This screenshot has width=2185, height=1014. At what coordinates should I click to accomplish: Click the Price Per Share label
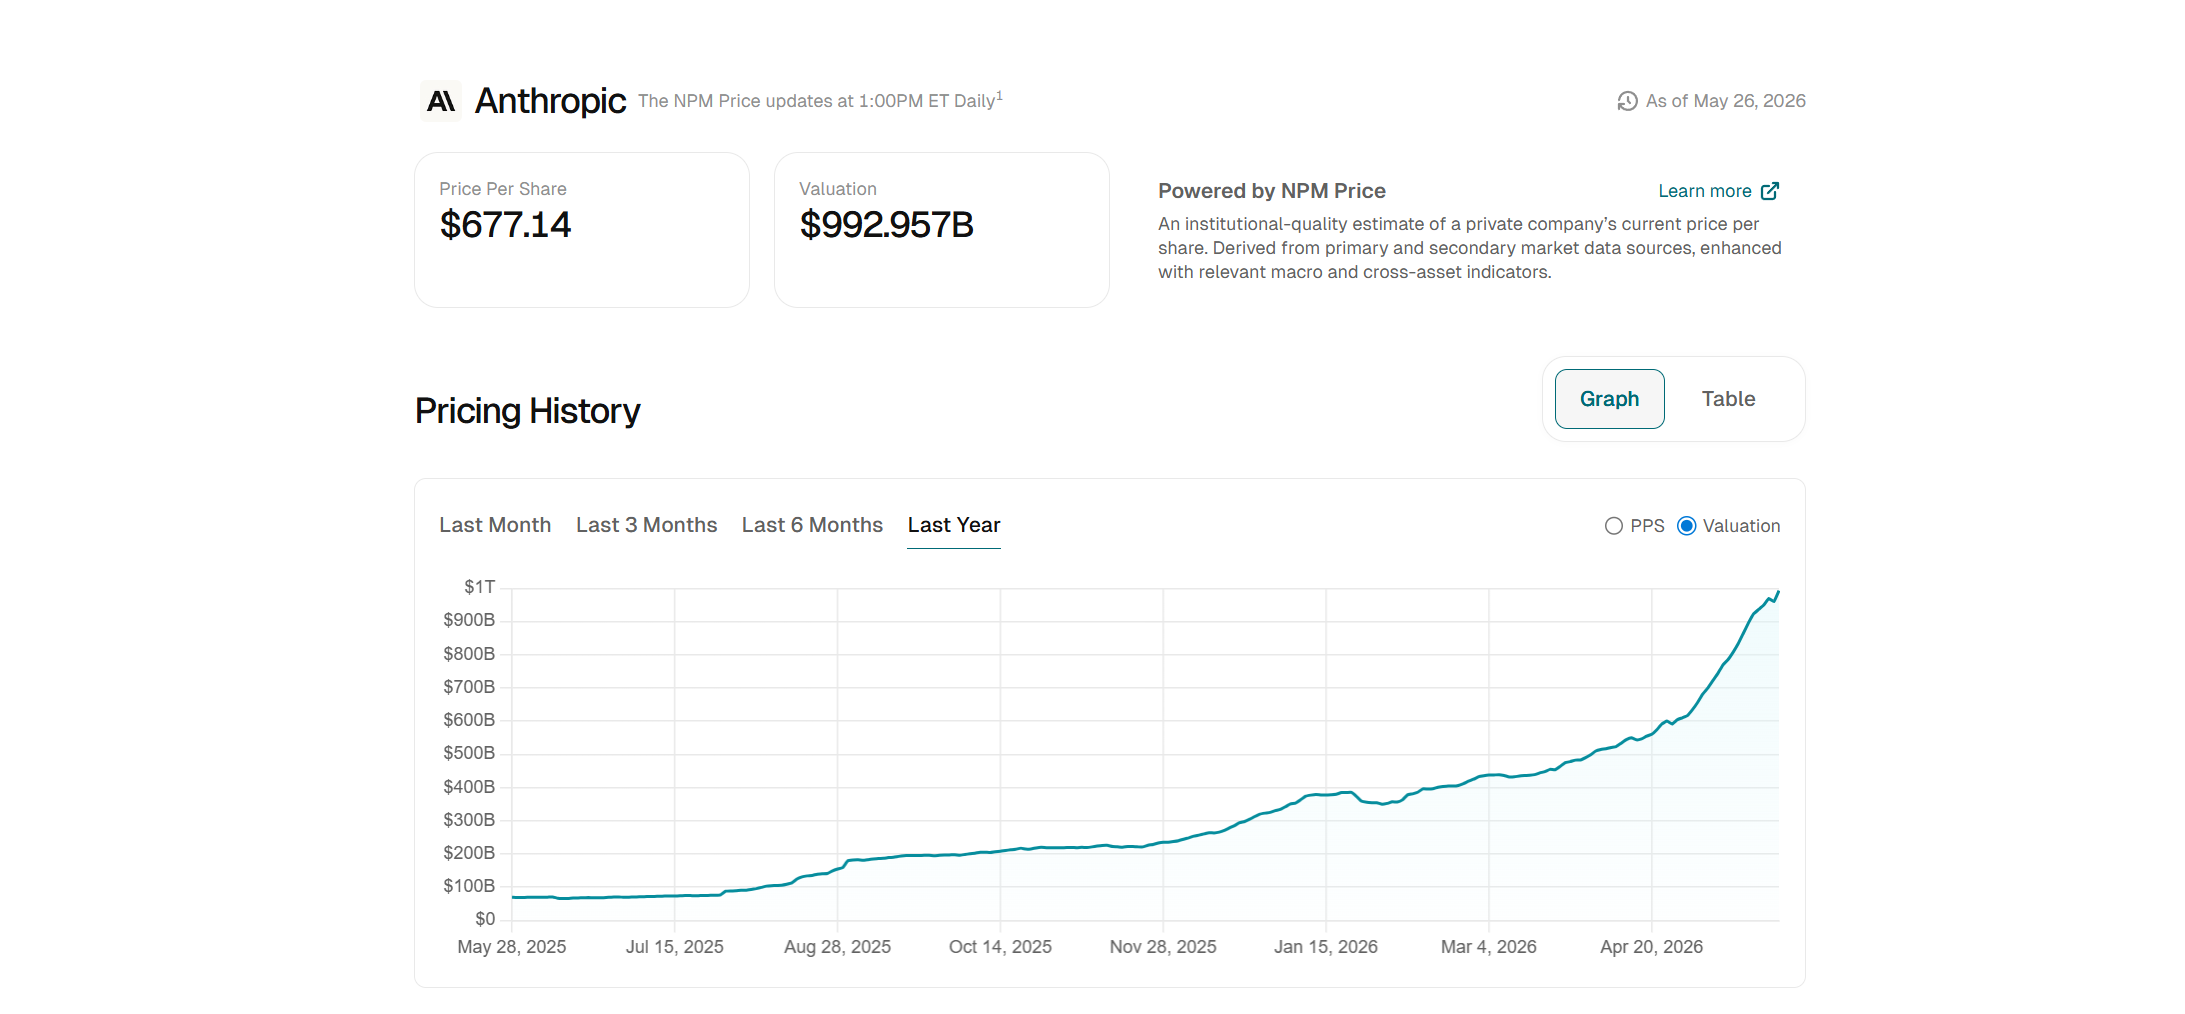pos(503,189)
